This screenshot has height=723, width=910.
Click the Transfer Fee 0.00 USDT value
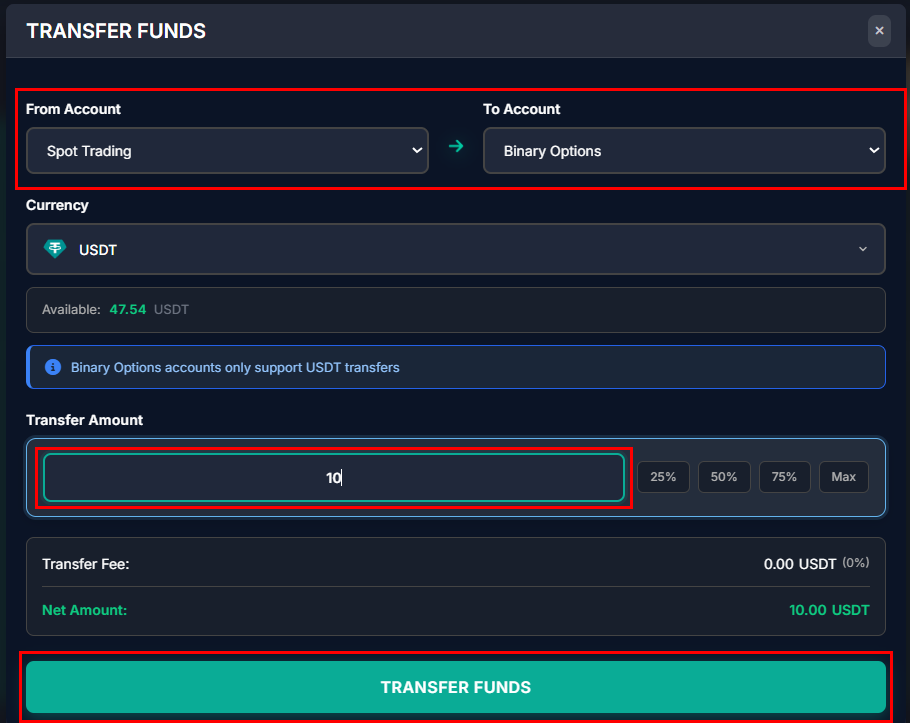(x=799, y=564)
